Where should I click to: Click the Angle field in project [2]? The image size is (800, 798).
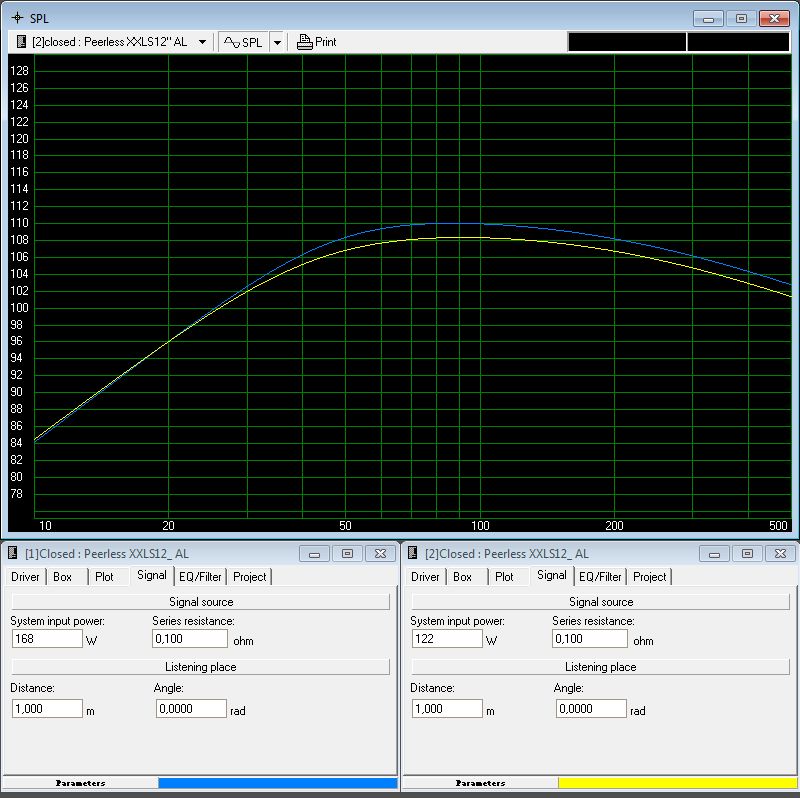pos(591,709)
